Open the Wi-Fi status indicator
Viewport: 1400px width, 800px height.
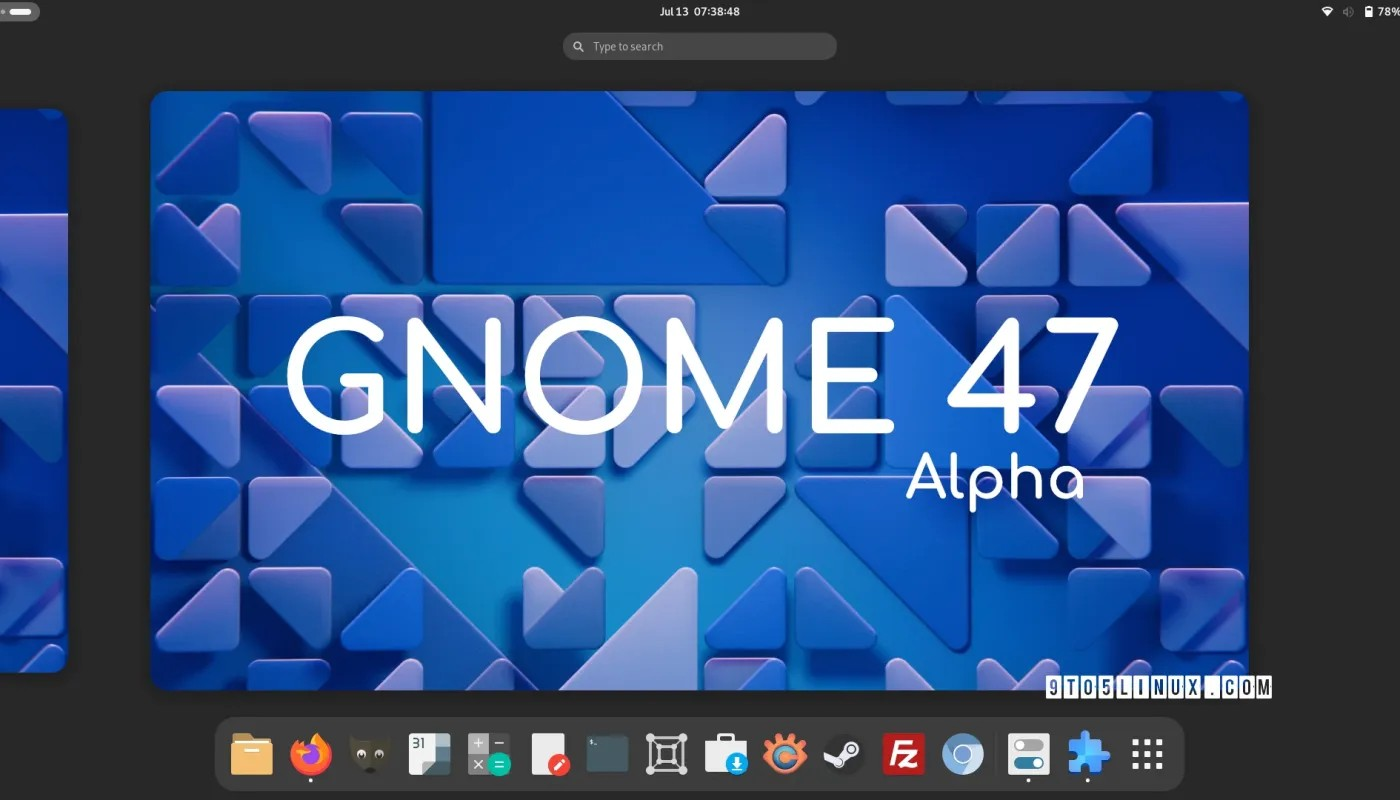(1325, 11)
